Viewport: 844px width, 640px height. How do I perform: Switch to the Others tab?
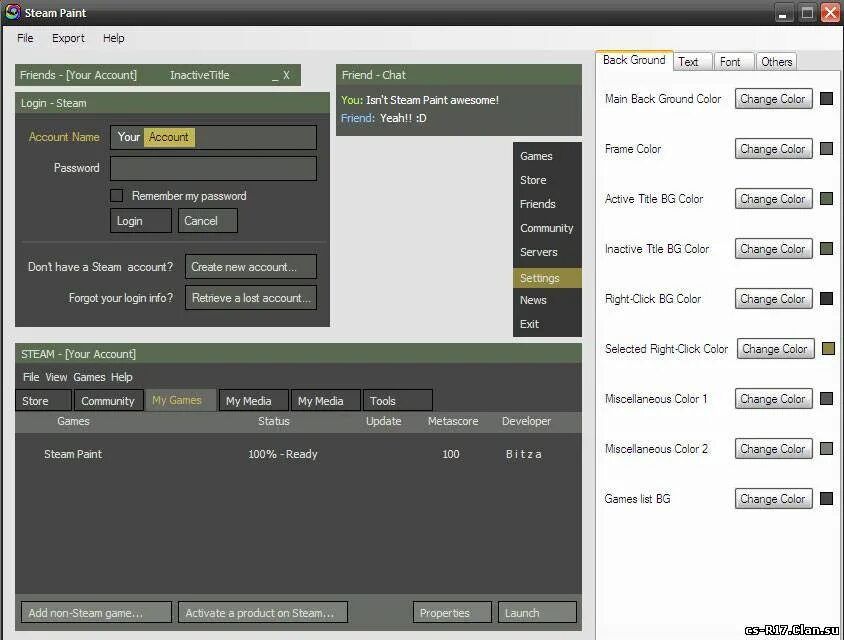pyautogui.click(x=776, y=62)
